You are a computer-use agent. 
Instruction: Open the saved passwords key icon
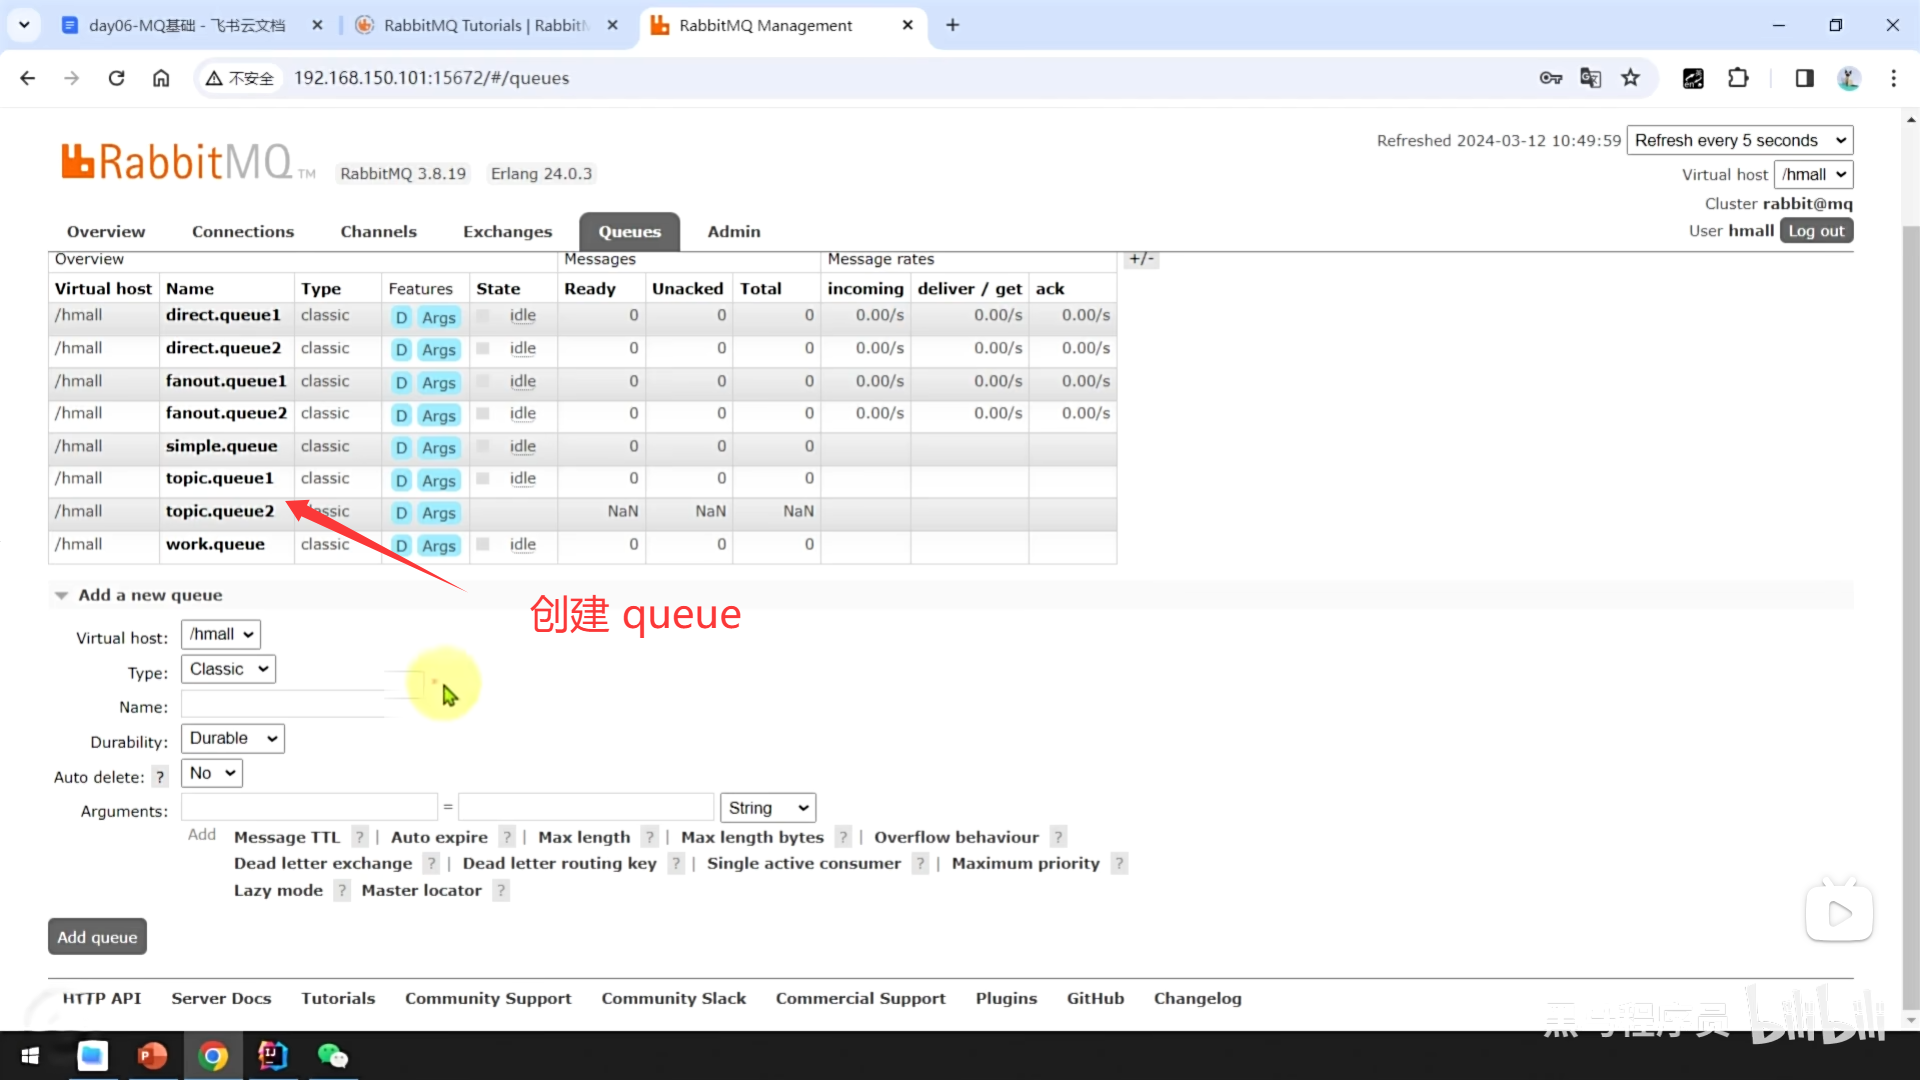(1550, 78)
